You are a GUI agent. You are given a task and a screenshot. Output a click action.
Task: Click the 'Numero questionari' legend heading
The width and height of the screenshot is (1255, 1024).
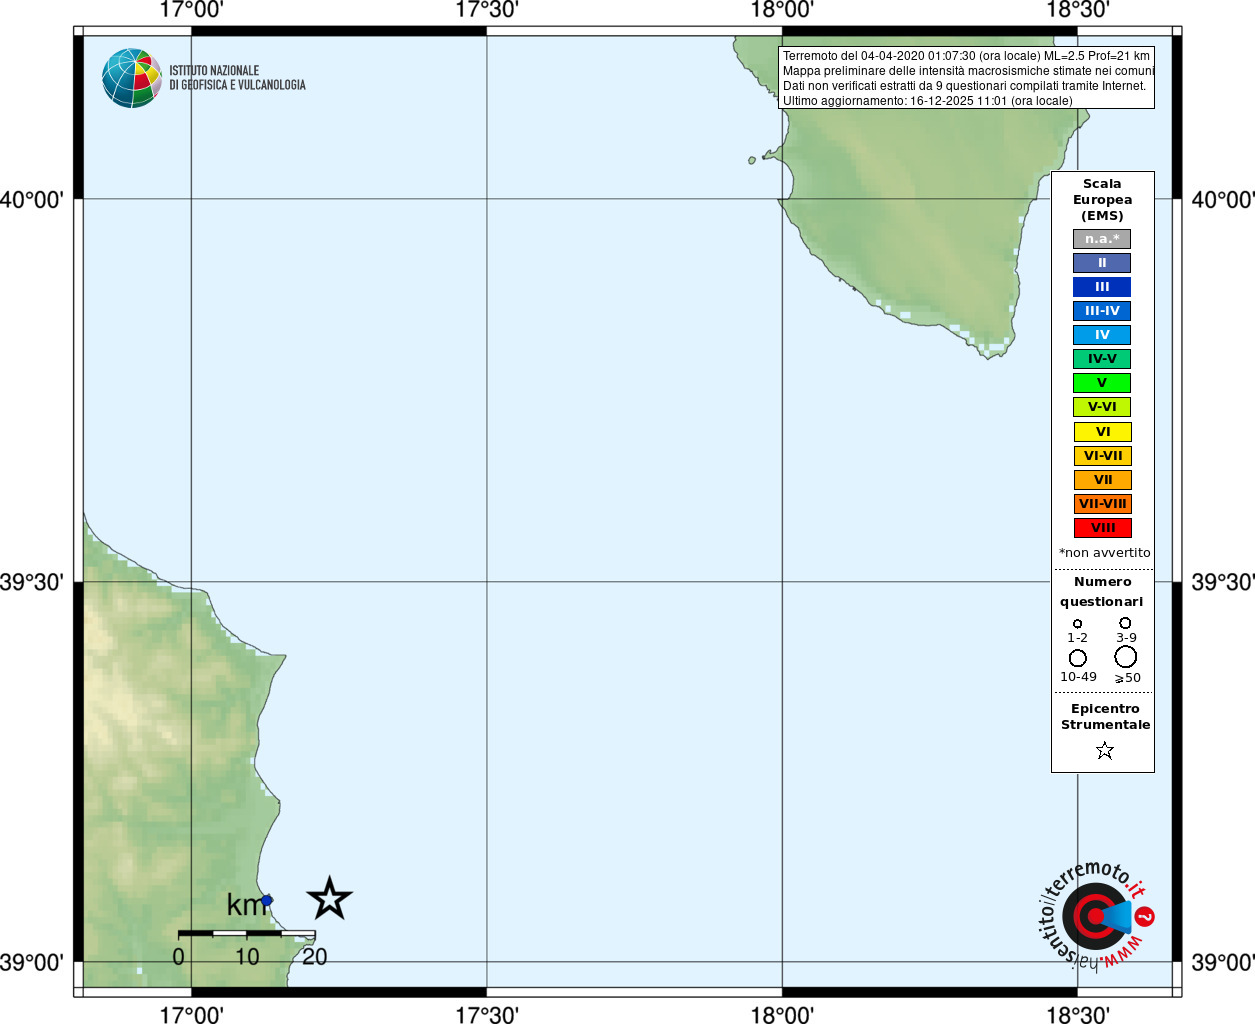(x=1102, y=592)
